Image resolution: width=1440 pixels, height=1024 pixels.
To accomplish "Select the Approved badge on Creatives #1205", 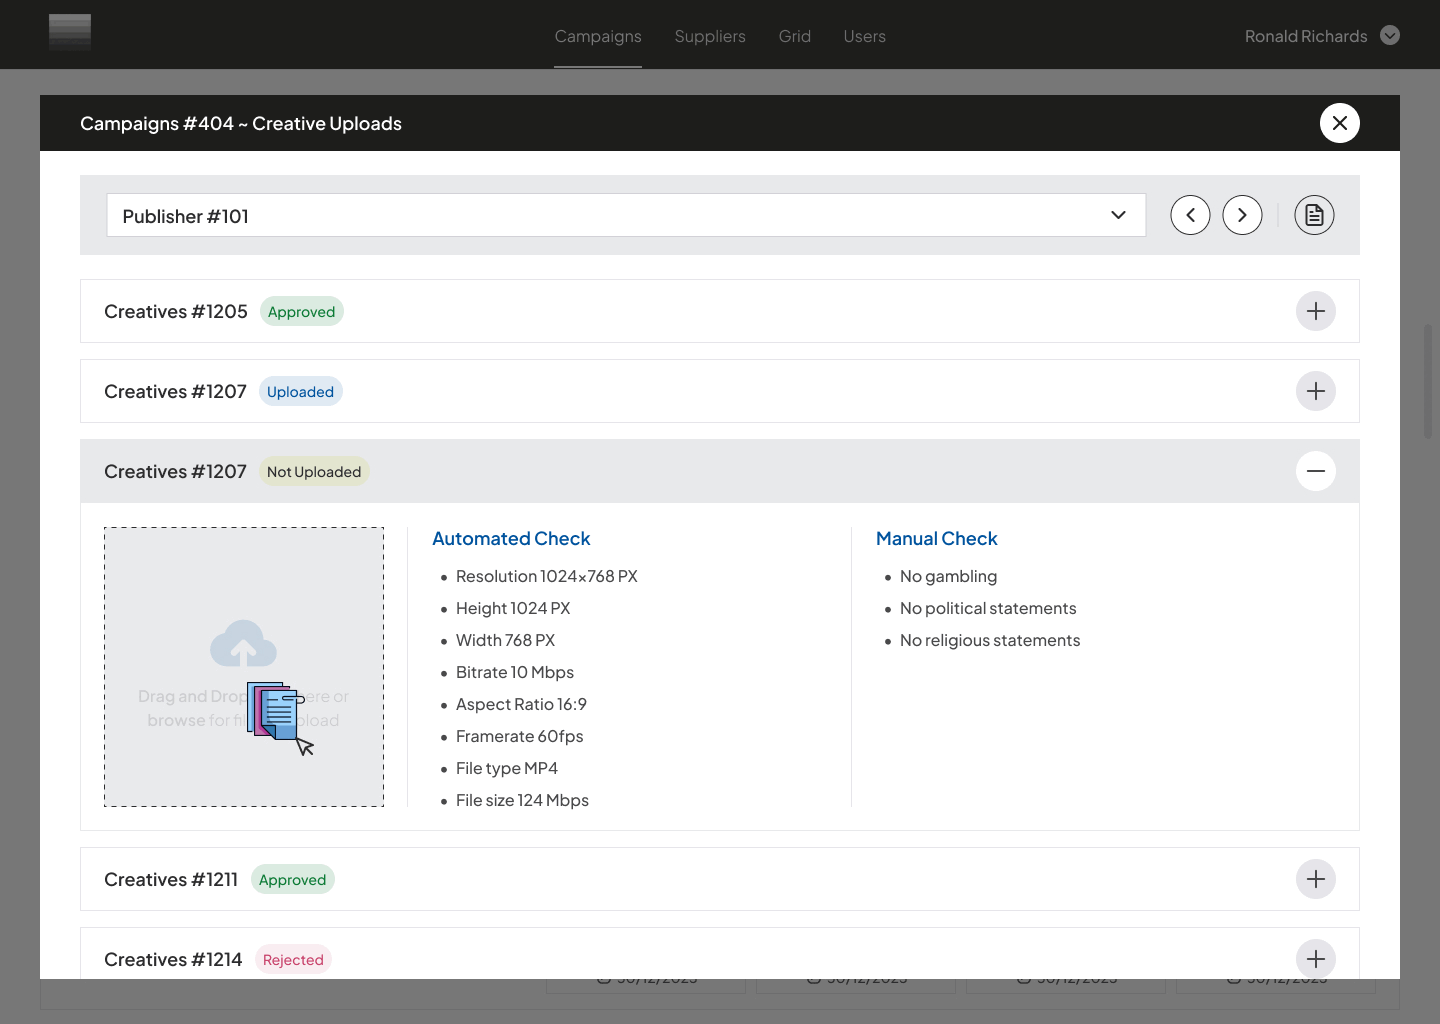I will click(x=301, y=311).
